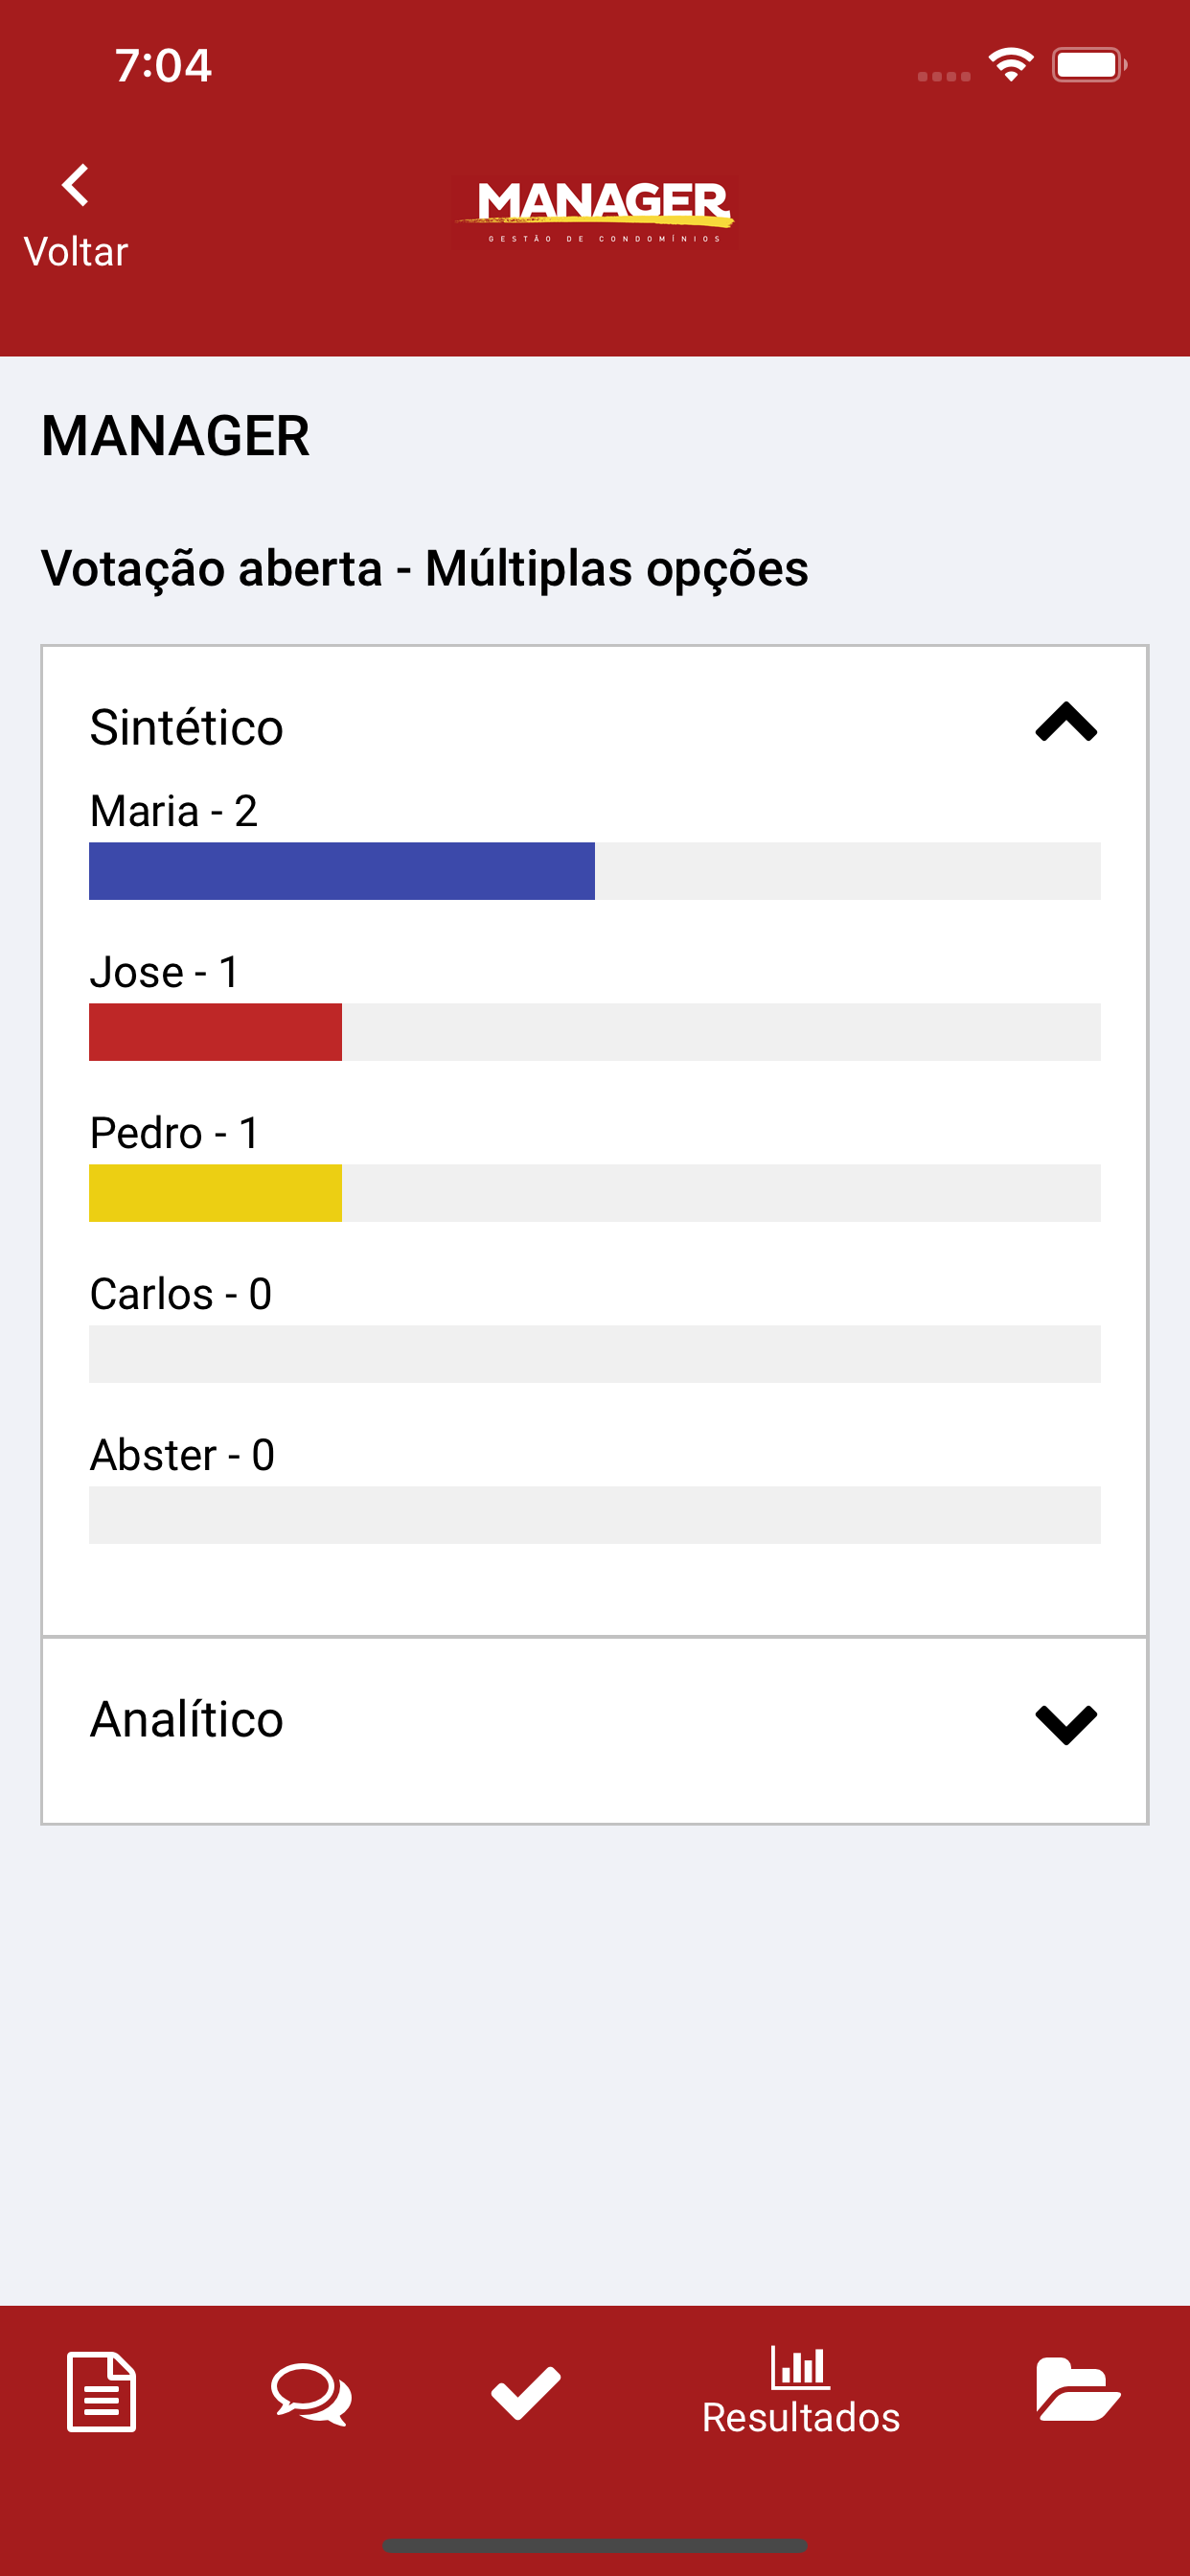This screenshot has width=1190, height=2576.
Task: Tap the Votação aberta - Múltiplas opções heading
Action: tap(425, 569)
